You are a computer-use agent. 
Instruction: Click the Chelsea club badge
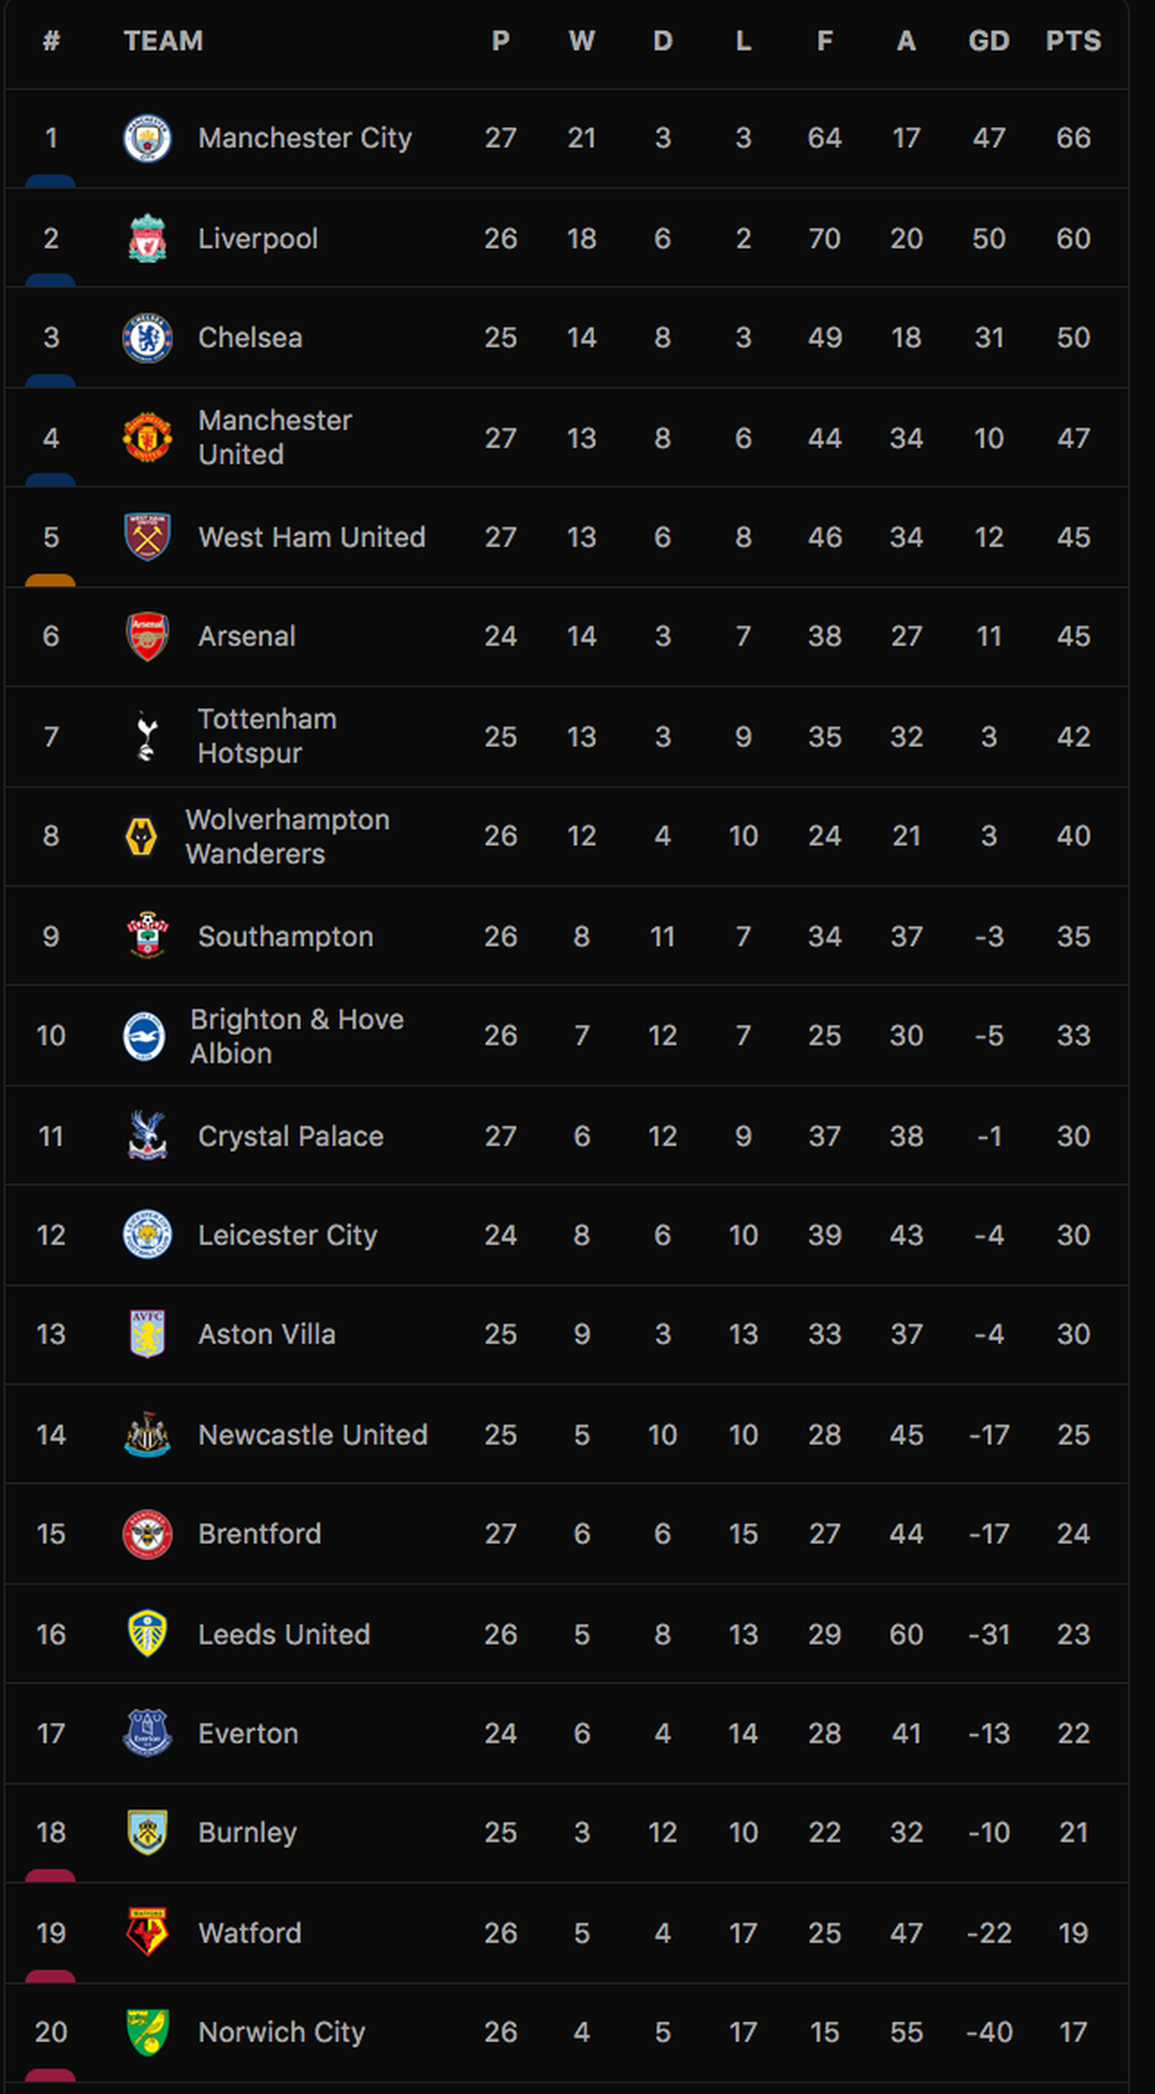tap(147, 338)
